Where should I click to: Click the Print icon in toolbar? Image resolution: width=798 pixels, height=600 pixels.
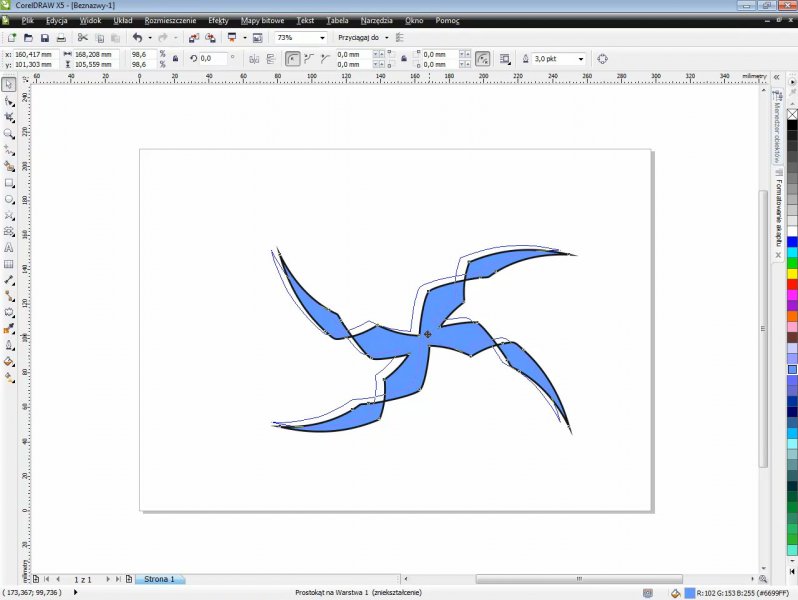(x=61, y=38)
